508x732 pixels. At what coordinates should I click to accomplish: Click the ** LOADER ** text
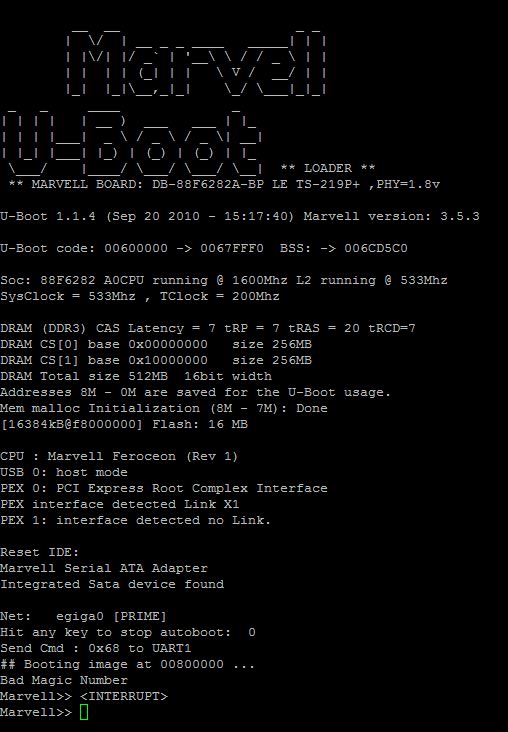pos(328,168)
